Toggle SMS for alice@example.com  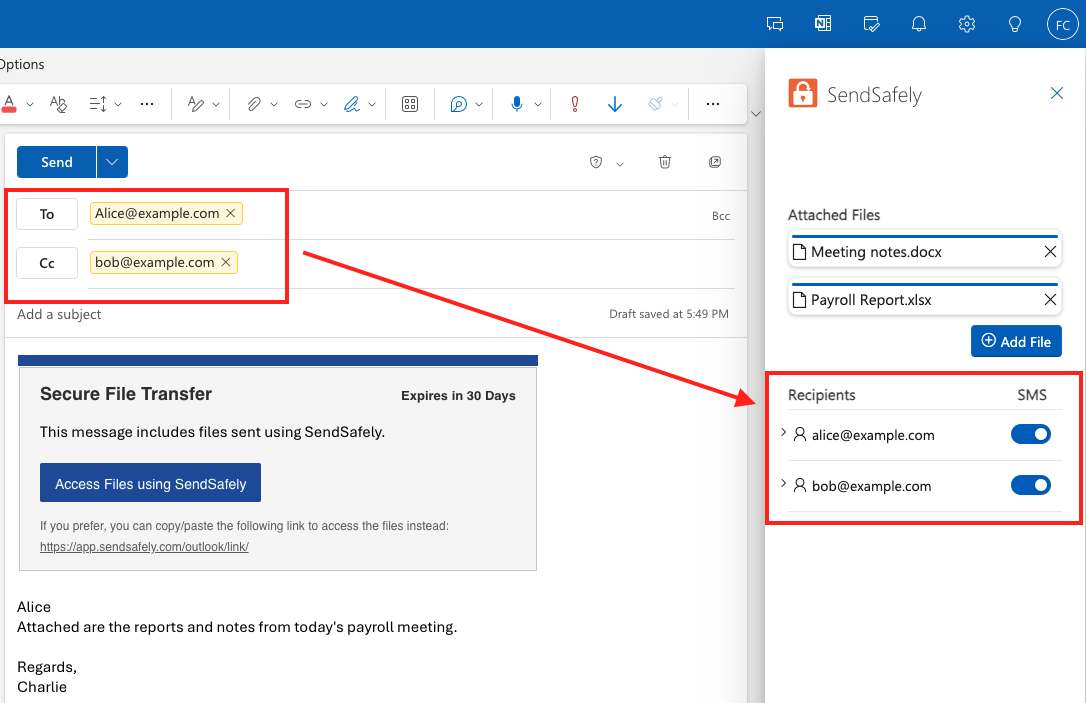[1031, 434]
